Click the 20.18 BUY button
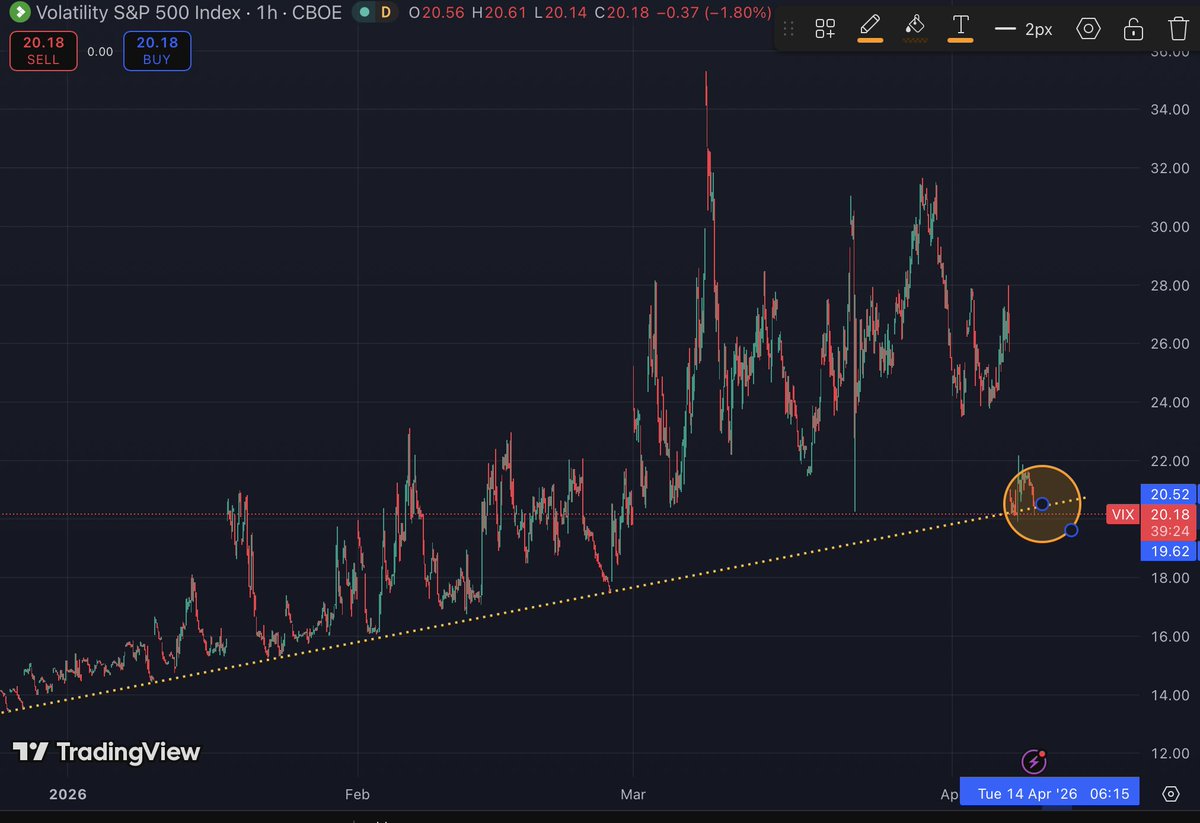 coord(157,52)
